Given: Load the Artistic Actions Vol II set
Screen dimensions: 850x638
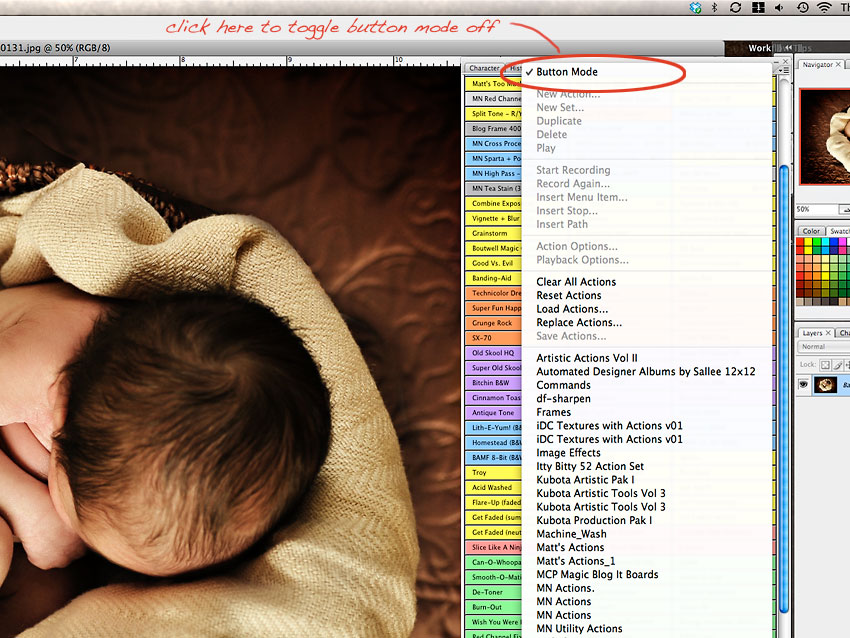Looking at the screenshot, I should [646, 358].
